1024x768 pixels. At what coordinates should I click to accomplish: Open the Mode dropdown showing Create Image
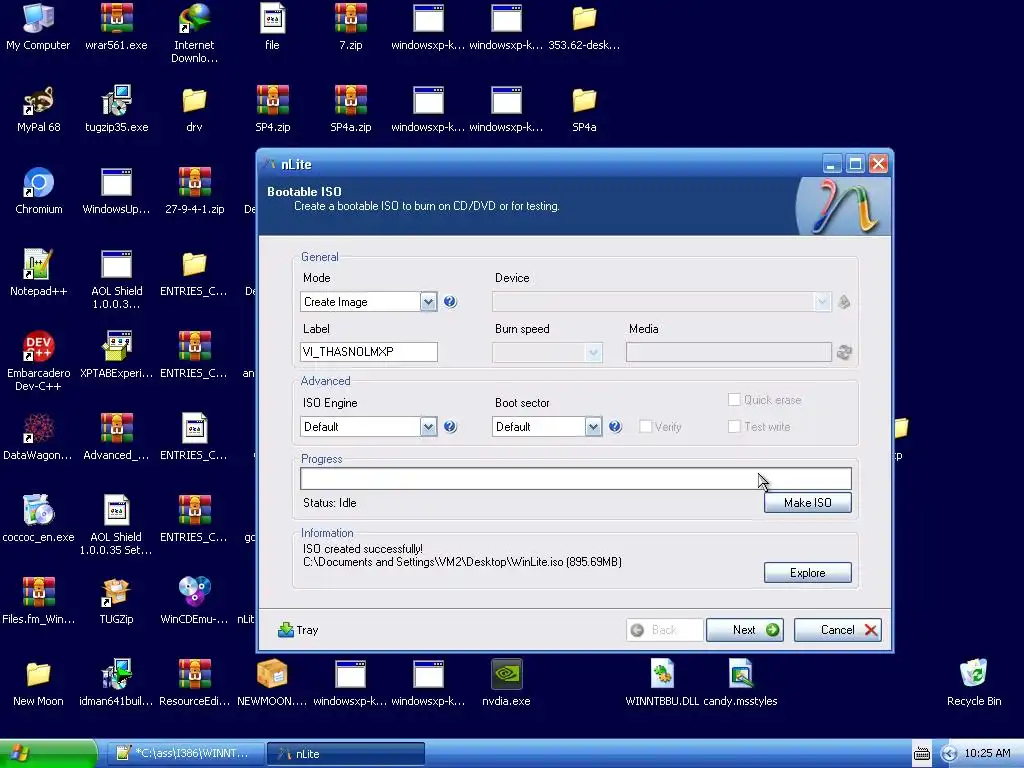coord(368,302)
